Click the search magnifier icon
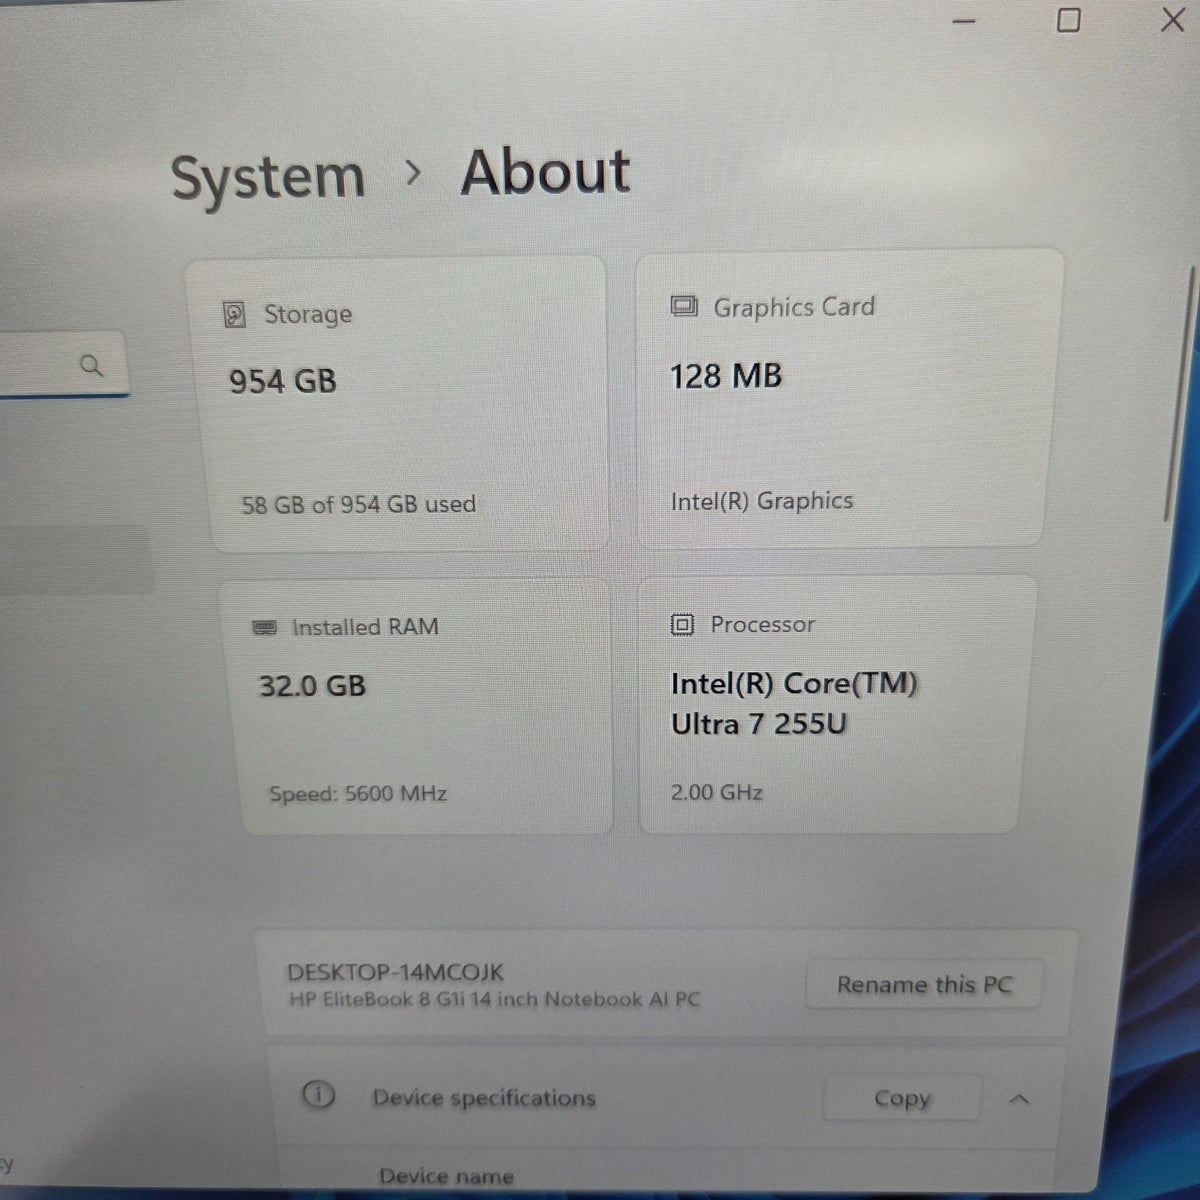Screen dimensions: 1200x1200 coord(91,366)
